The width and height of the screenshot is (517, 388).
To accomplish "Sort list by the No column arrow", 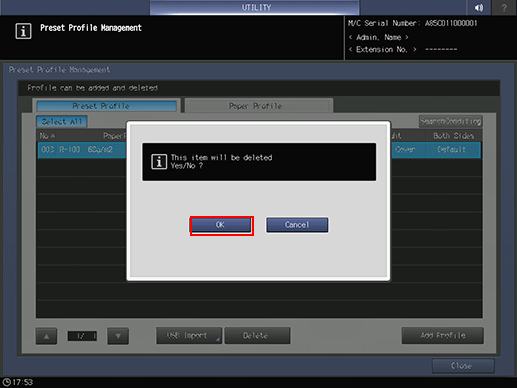I will 53,136.
